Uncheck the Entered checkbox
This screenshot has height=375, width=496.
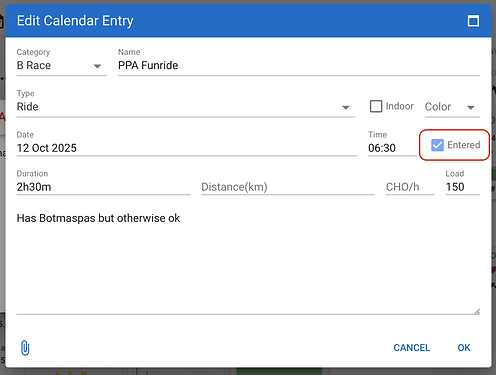437,145
